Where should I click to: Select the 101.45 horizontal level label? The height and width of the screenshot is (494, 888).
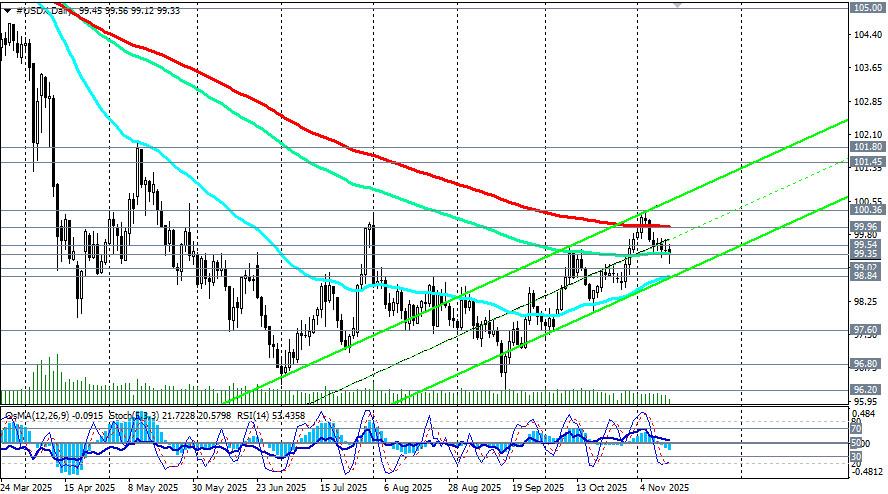pos(866,162)
